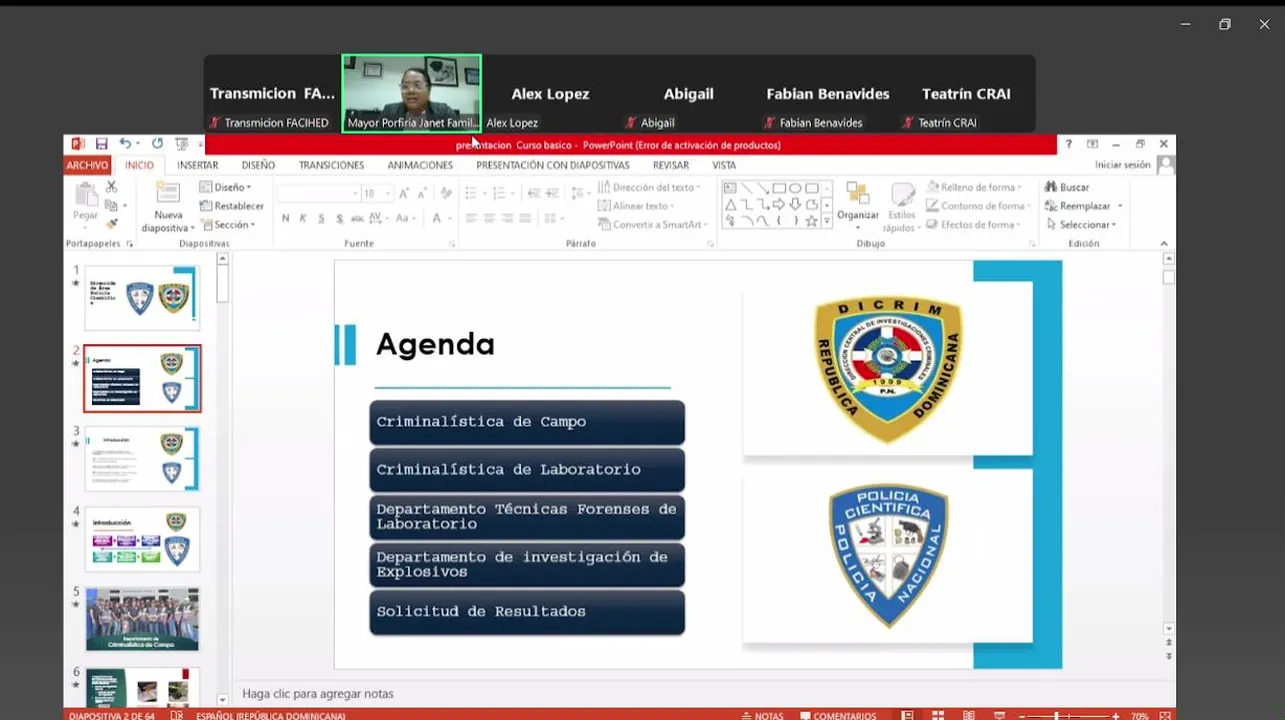
Task: Increase font size with the large A icon
Action: pyautogui.click(x=403, y=193)
